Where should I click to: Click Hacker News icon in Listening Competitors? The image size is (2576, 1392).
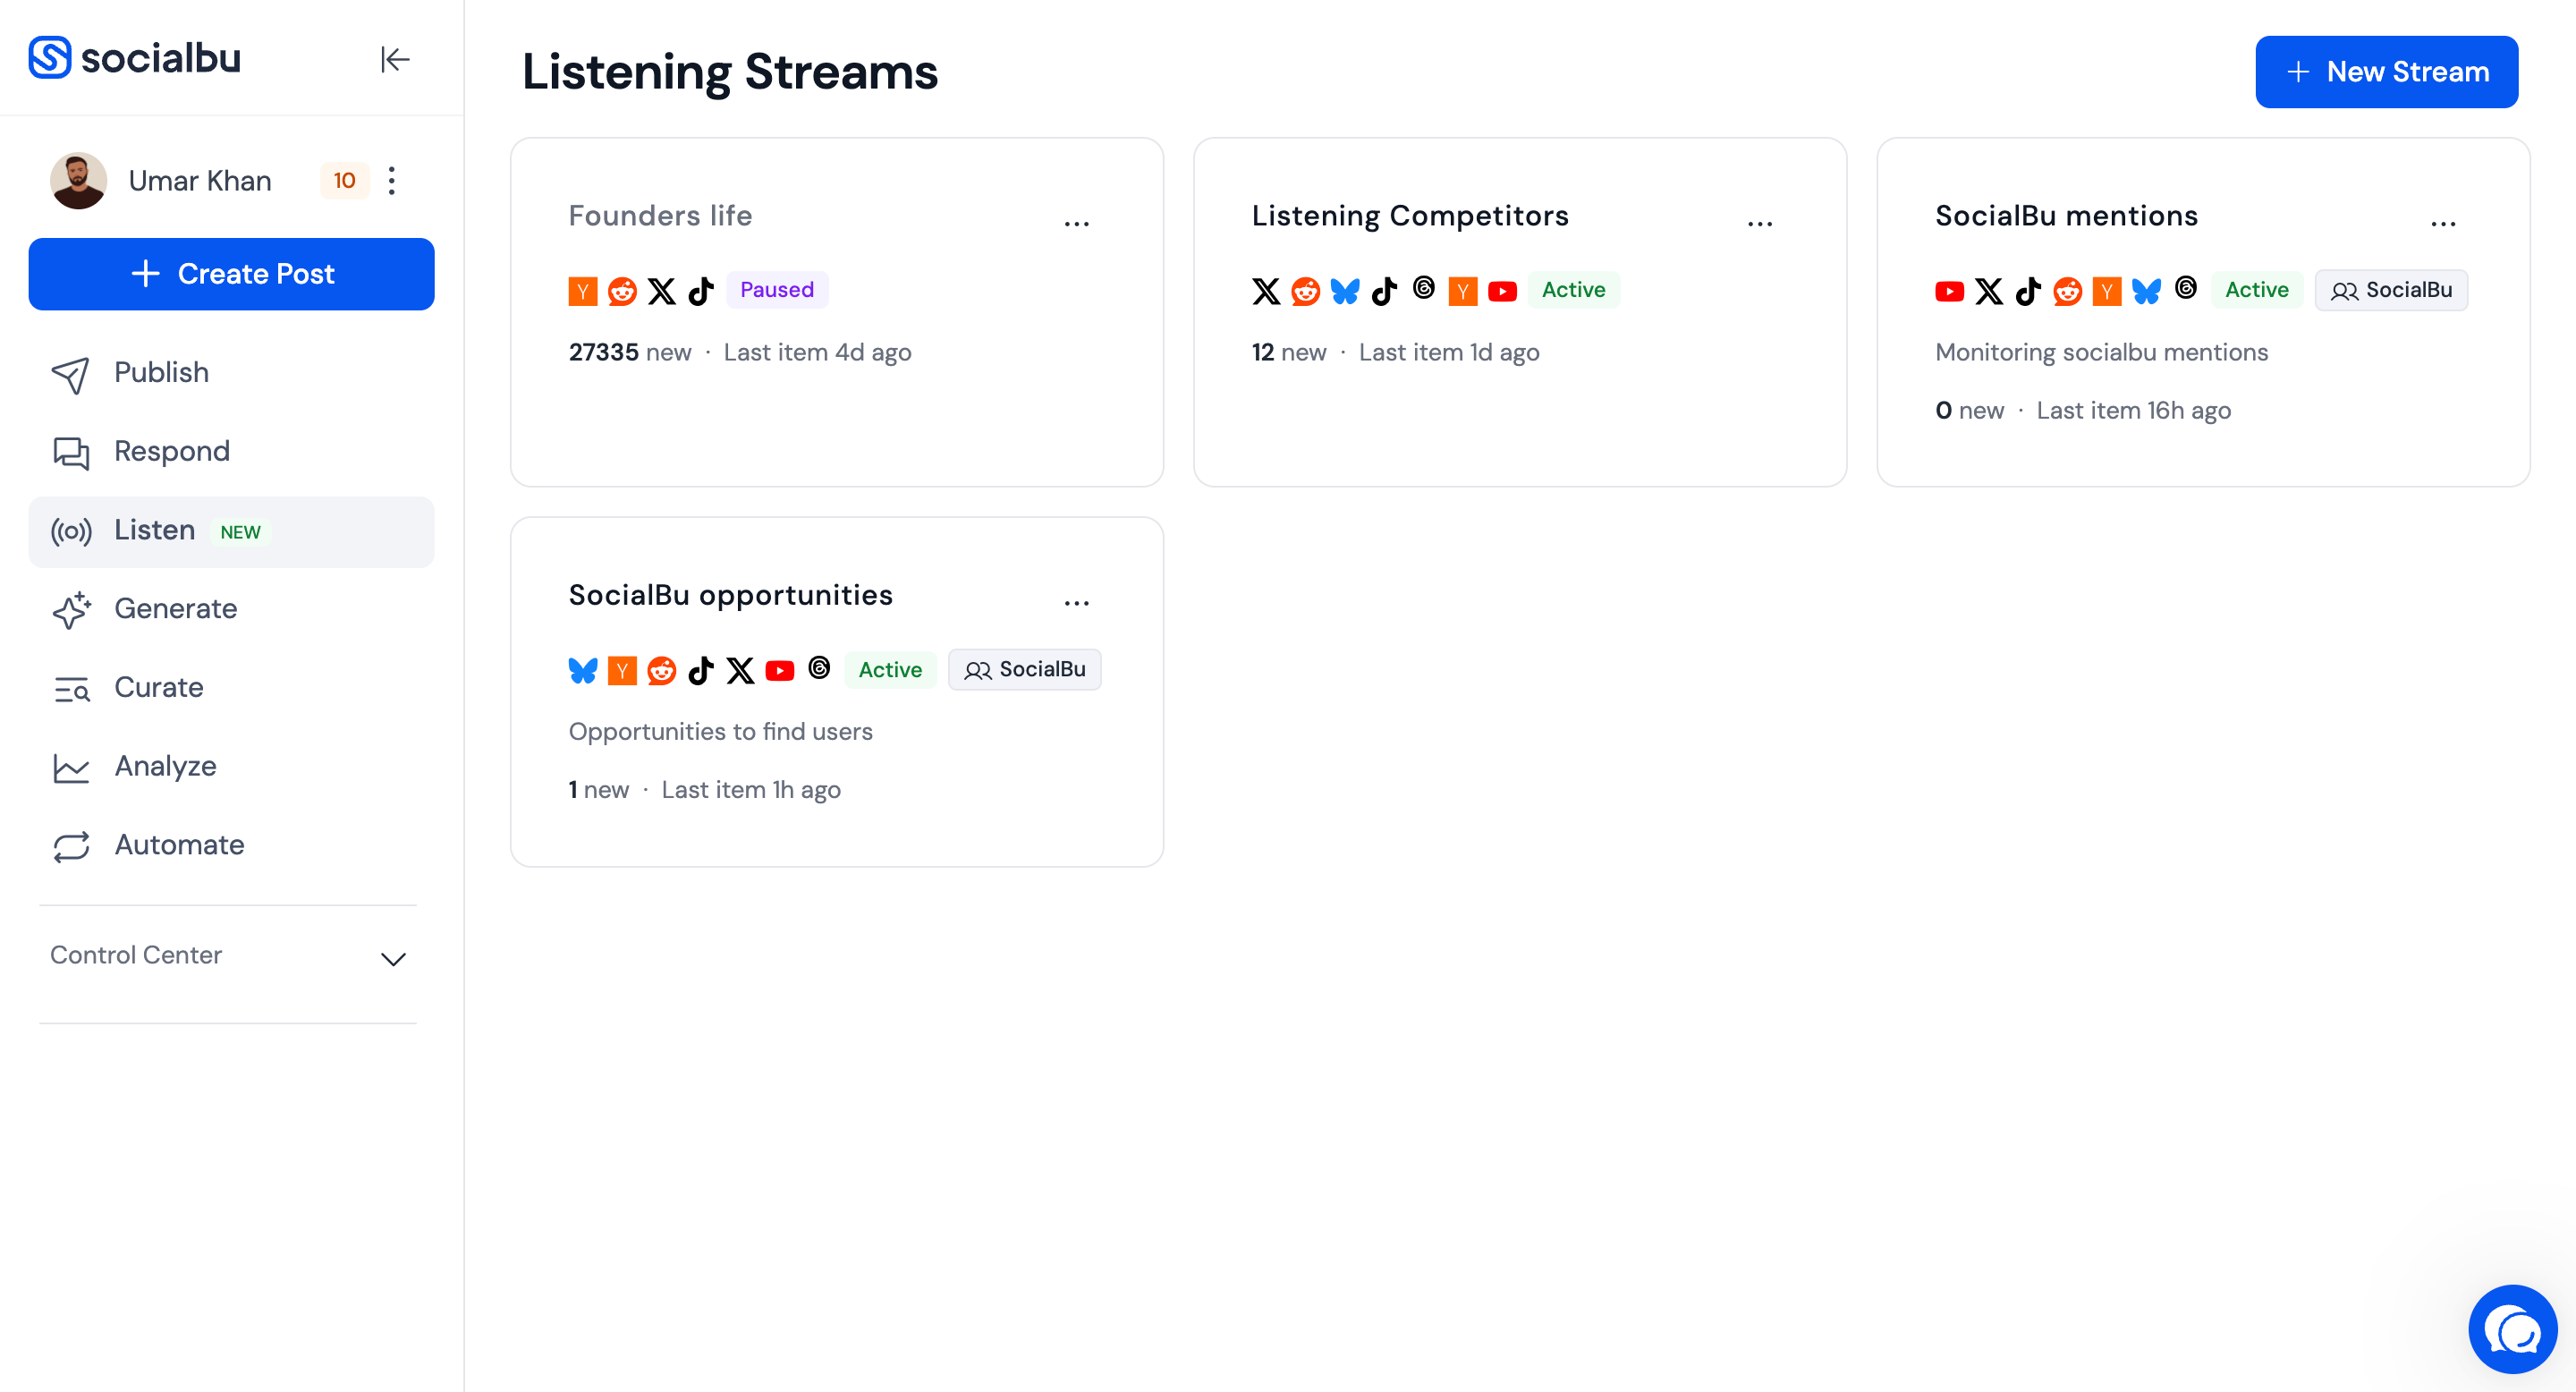point(1462,291)
